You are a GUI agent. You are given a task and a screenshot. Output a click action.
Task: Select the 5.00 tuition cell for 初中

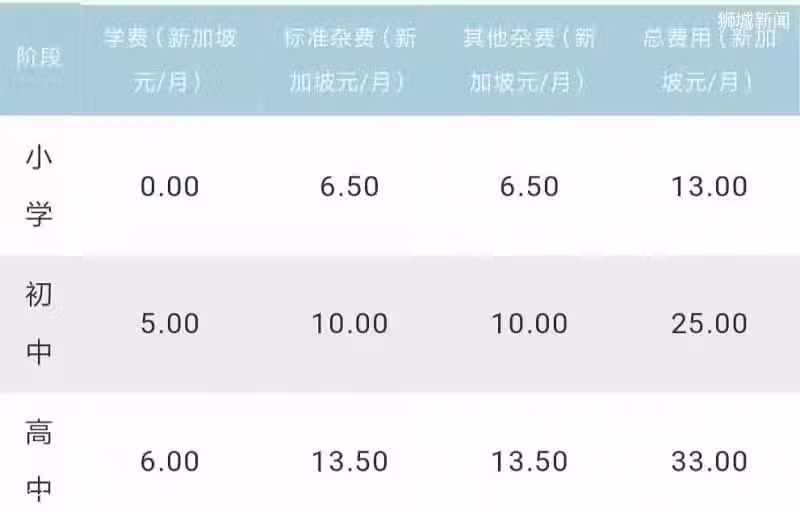click(170, 323)
